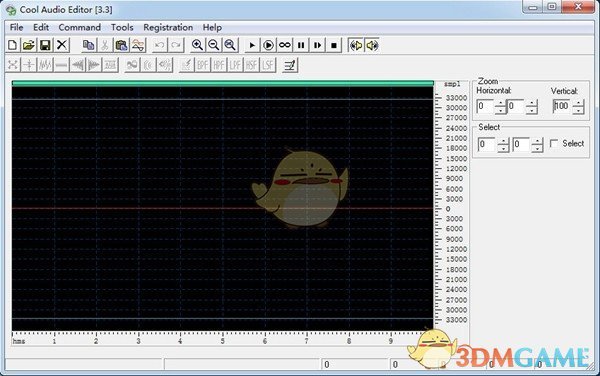Zoom in with the plus magnifier

point(197,45)
